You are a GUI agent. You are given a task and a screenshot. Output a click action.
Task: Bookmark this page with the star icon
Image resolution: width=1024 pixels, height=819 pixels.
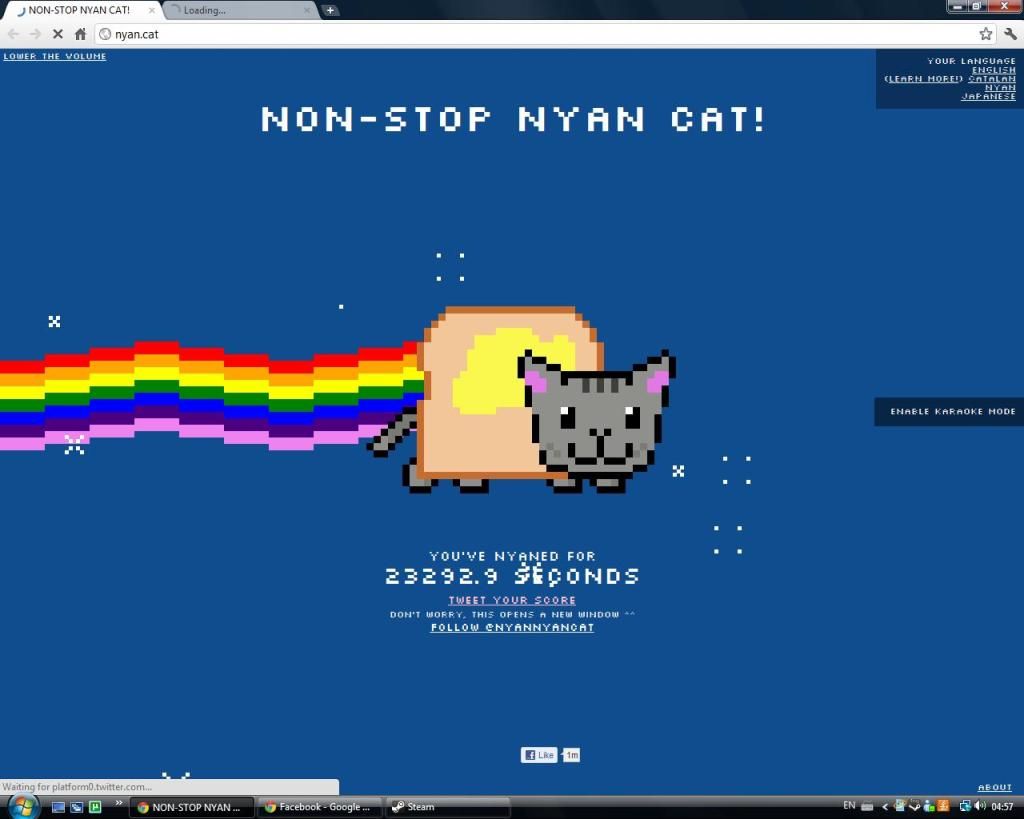[986, 34]
